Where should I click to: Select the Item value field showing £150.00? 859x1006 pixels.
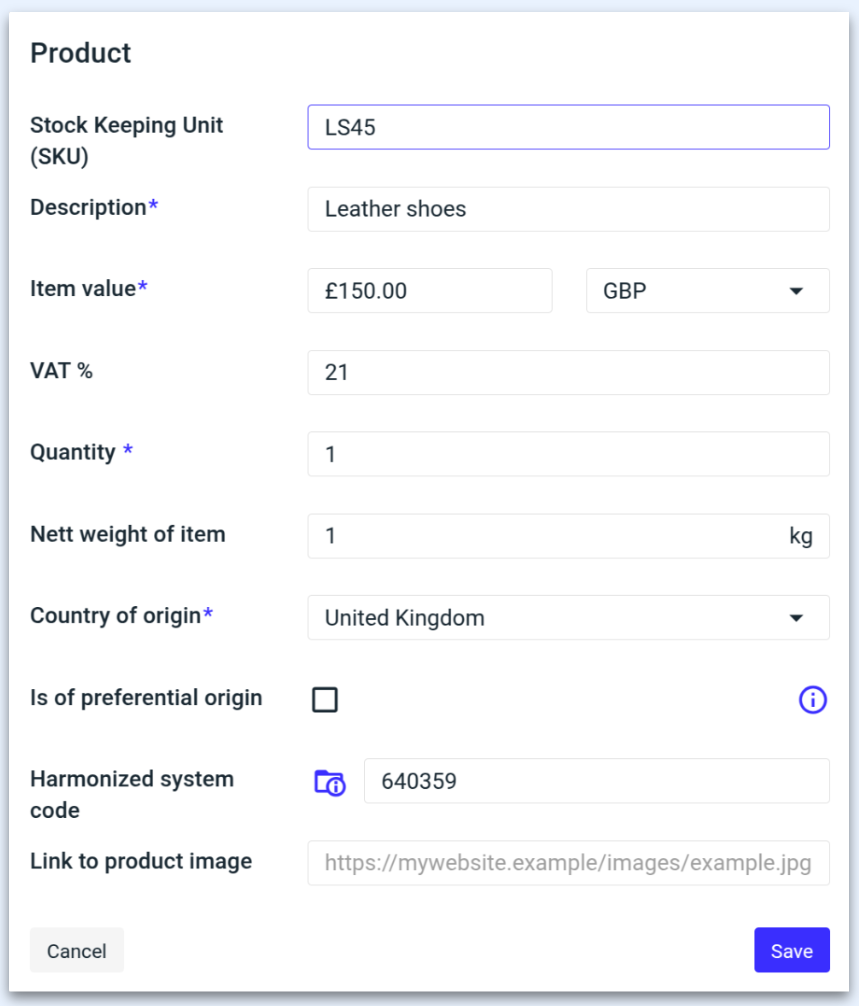(430, 291)
